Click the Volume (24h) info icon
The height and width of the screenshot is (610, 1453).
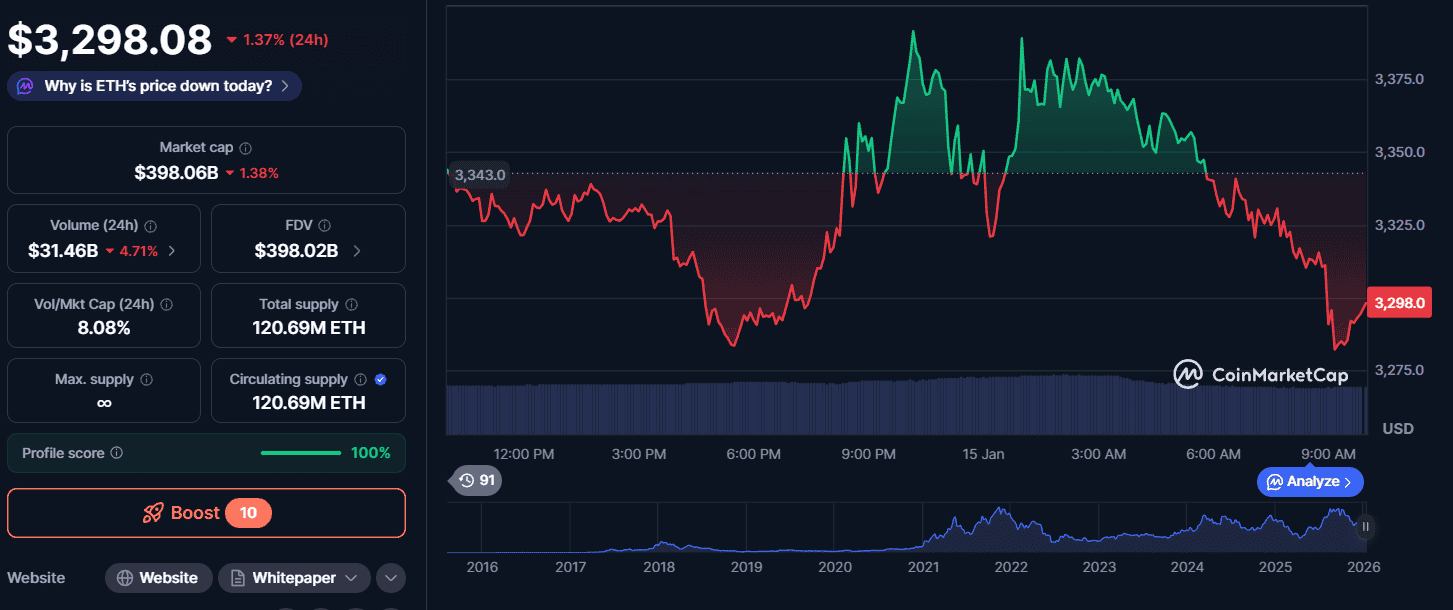[150, 226]
